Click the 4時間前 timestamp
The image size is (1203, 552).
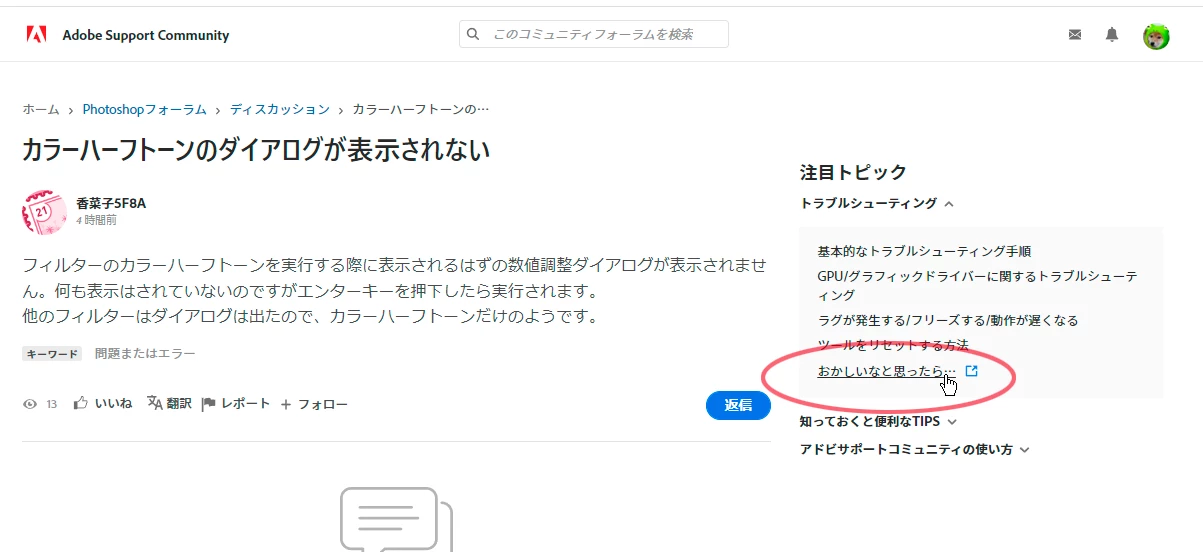coord(96,220)
